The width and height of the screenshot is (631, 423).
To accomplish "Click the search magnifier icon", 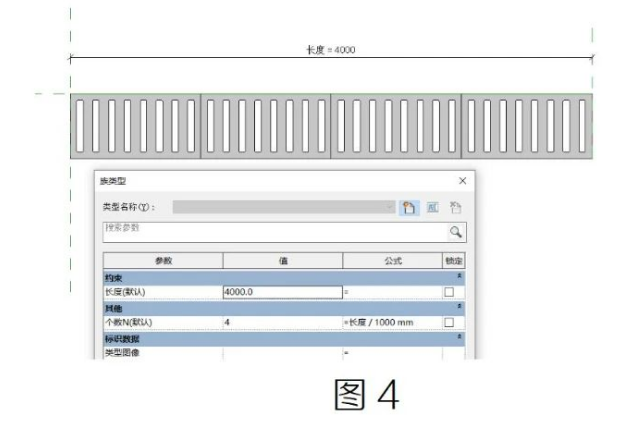I will 456,232.
